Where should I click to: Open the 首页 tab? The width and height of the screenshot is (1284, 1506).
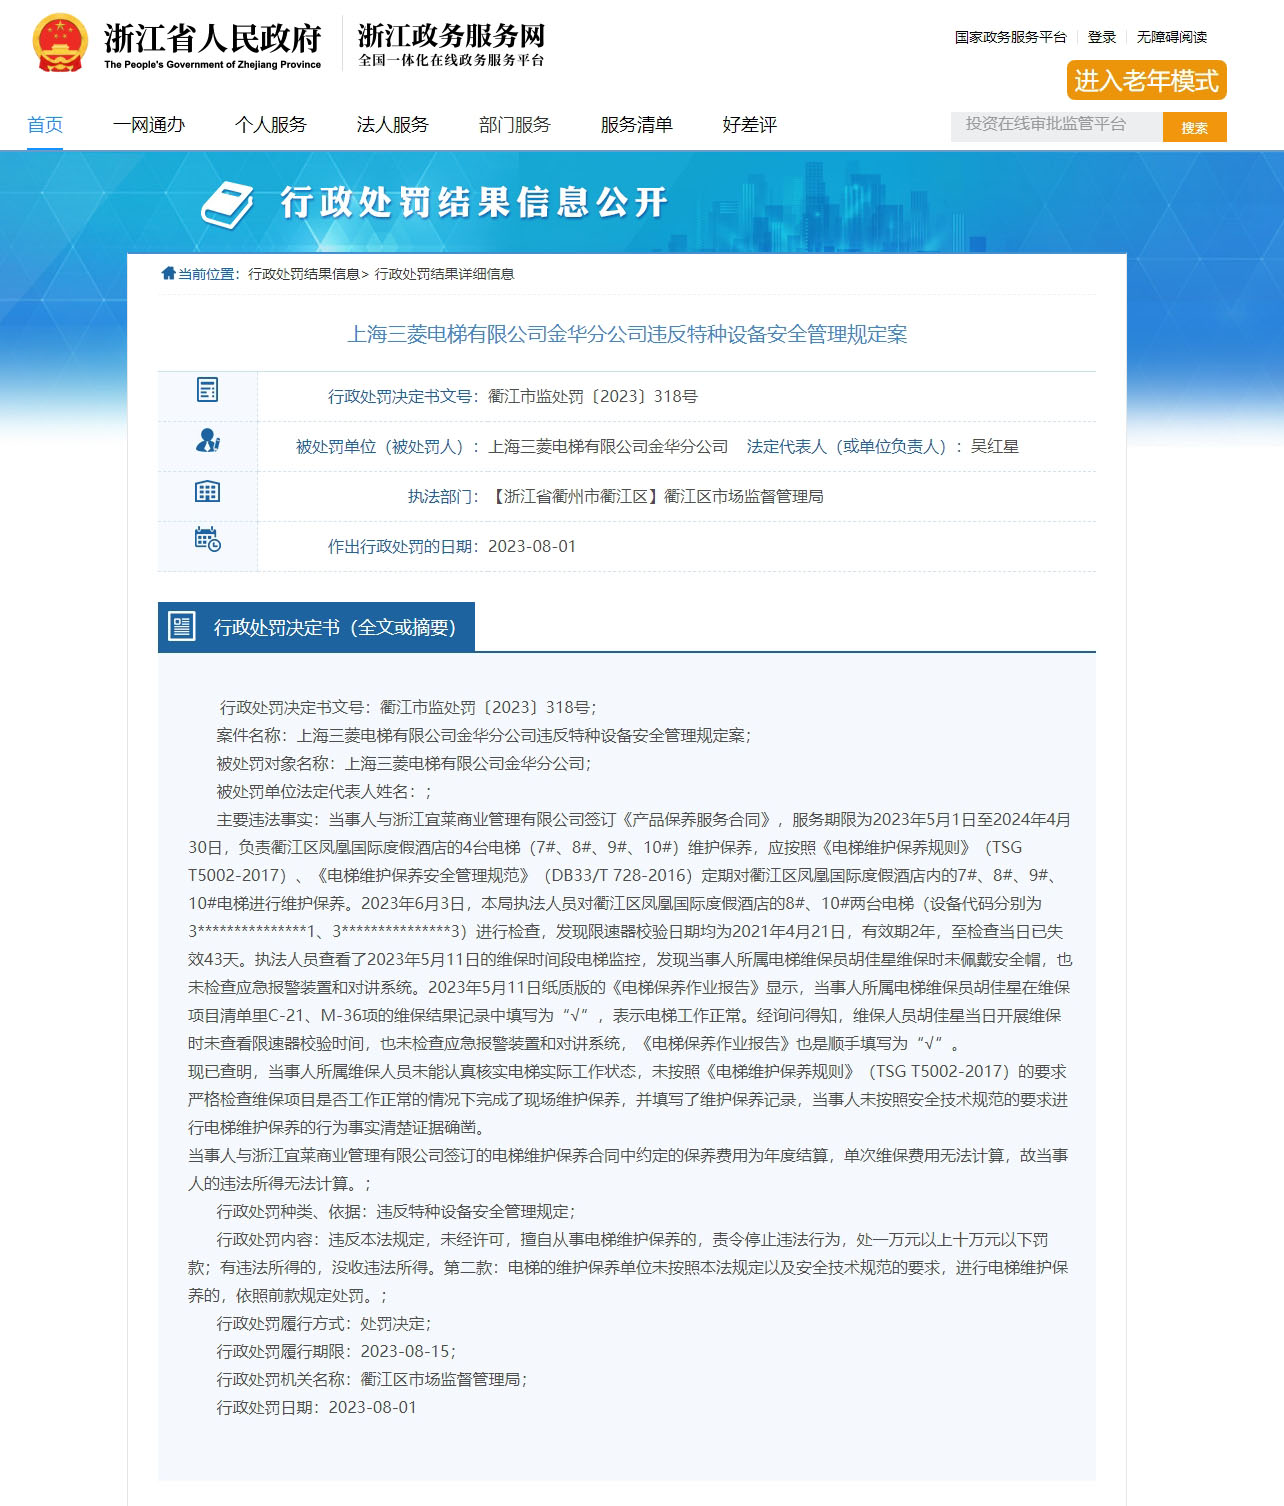pyautogui.click(x=45, y=125)
